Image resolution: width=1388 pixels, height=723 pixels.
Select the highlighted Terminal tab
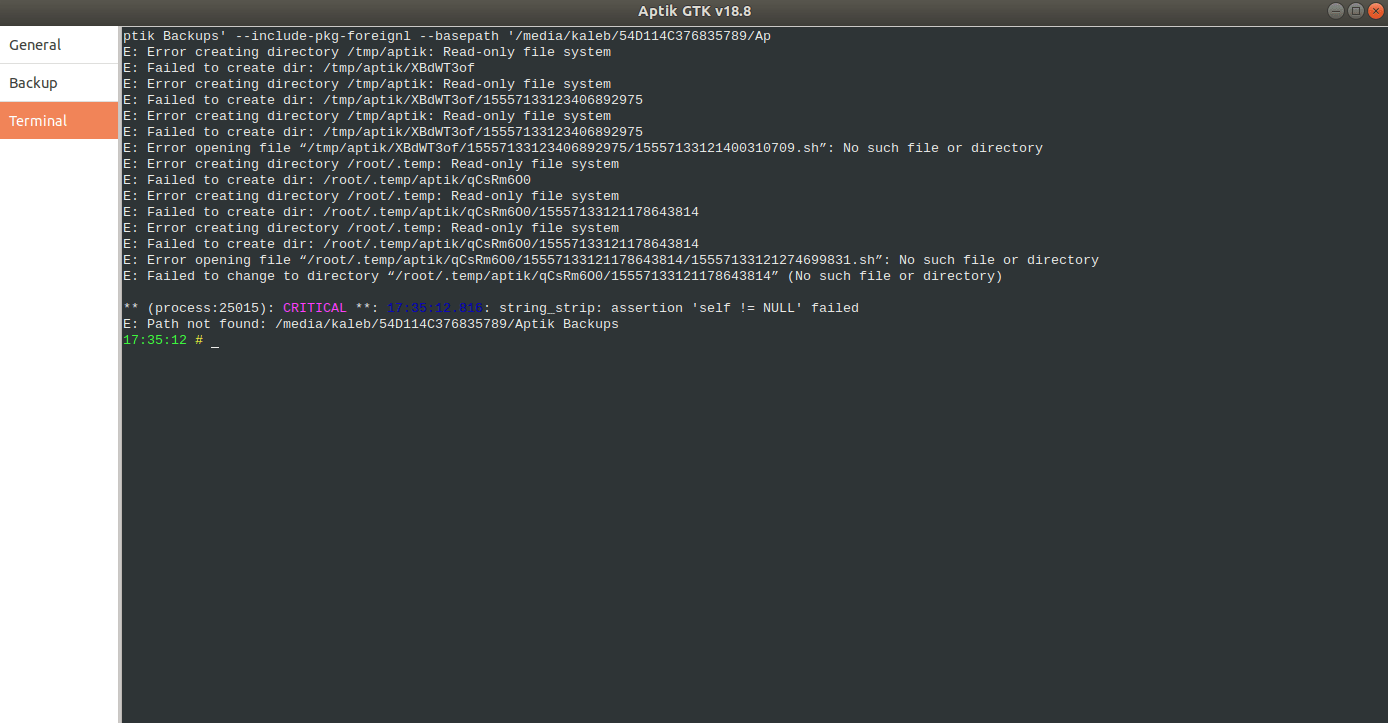[38, 120]
